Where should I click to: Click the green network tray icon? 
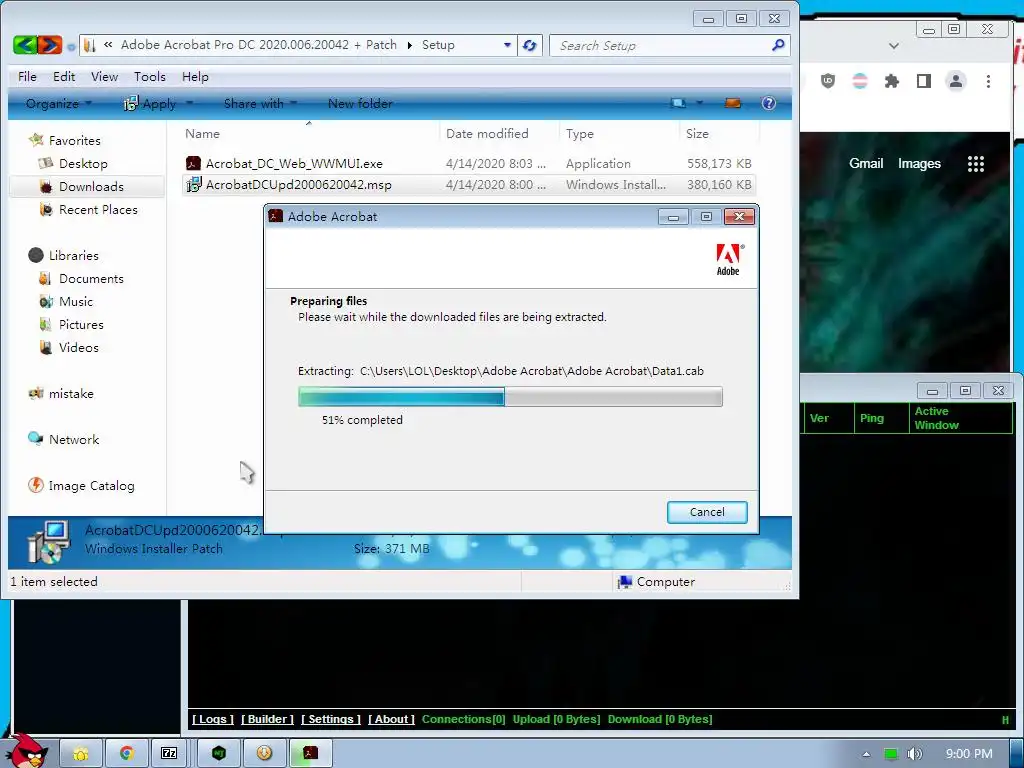point(891,754)
